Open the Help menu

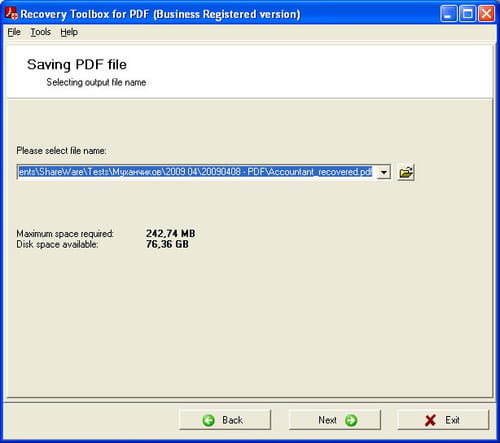(x=69, y=32)
